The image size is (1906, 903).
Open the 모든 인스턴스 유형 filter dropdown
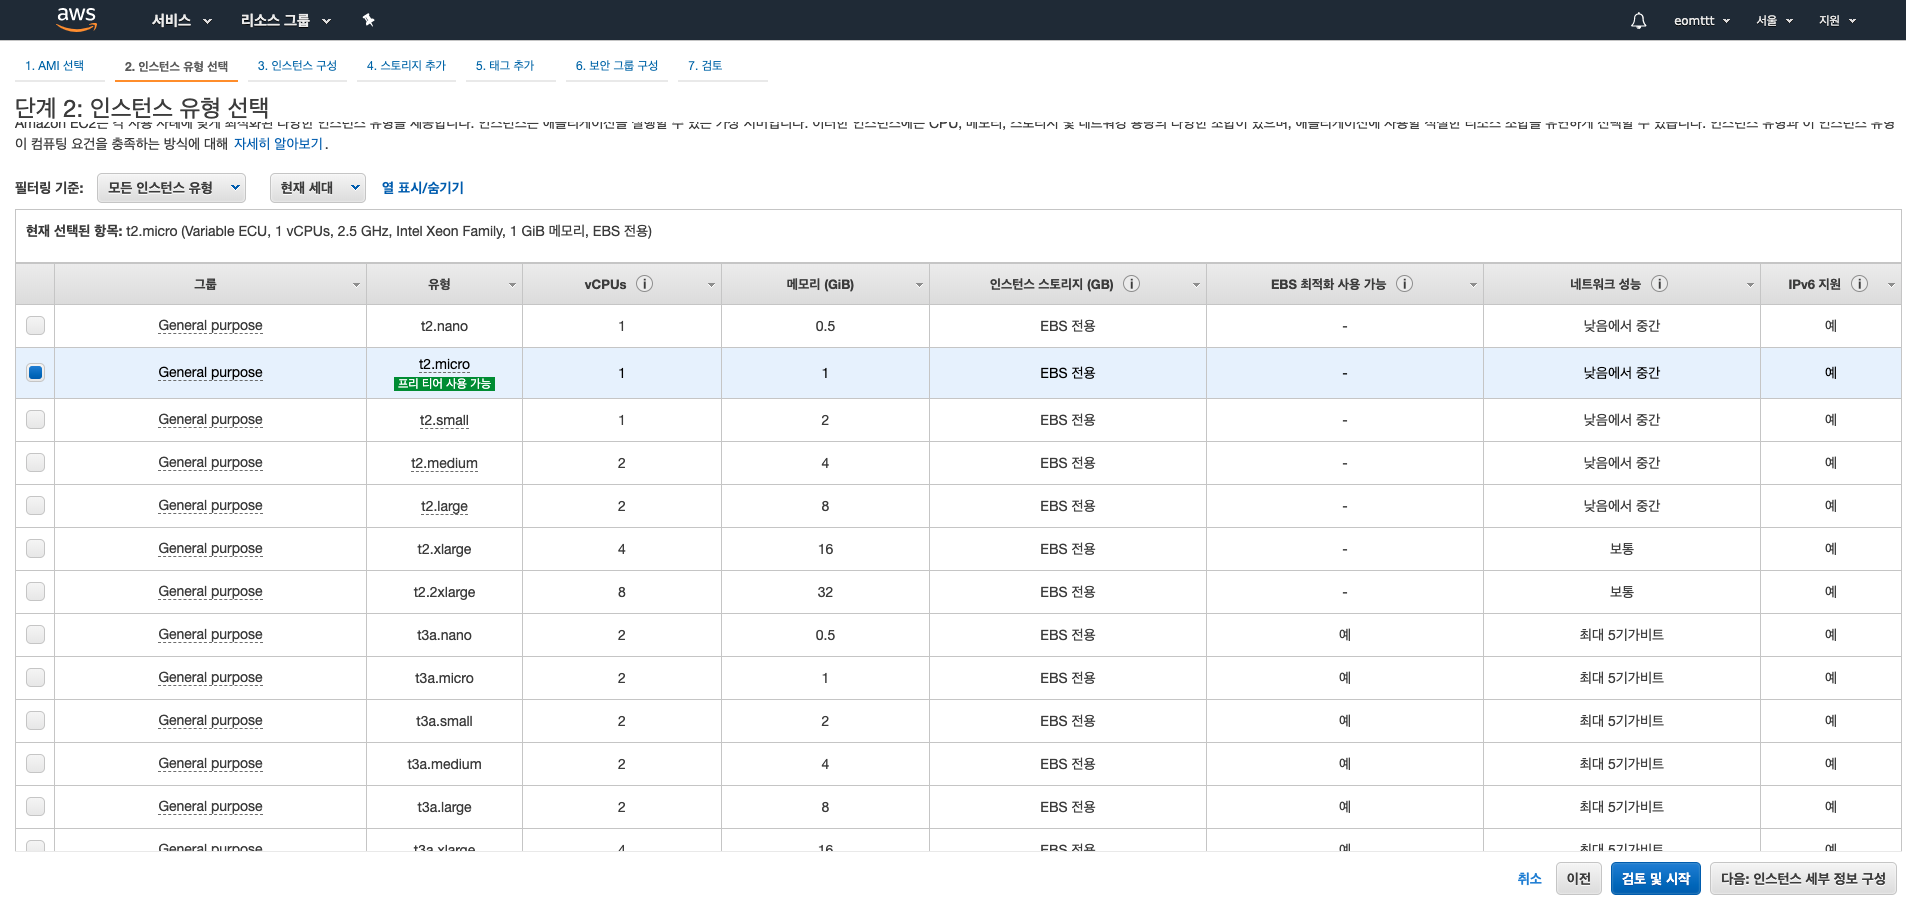(x=172, y=188)
